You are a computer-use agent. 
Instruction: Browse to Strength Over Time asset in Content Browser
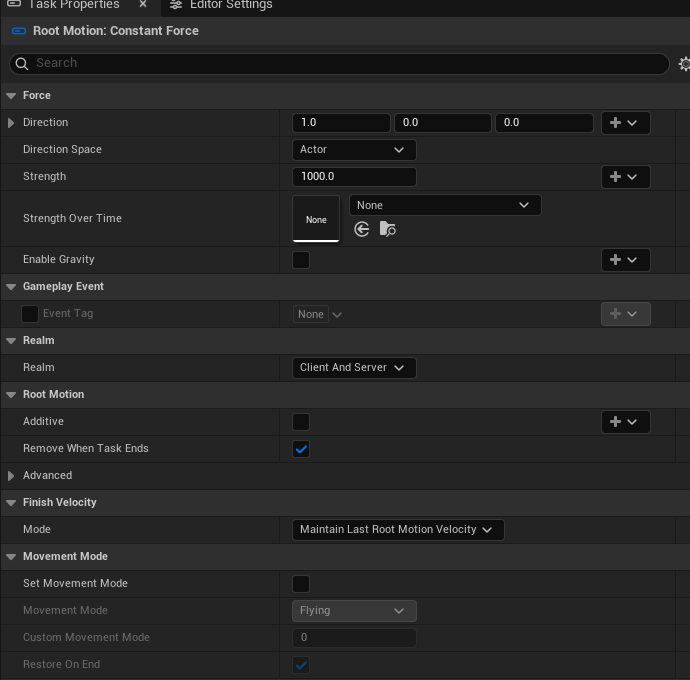pos(387,229)
